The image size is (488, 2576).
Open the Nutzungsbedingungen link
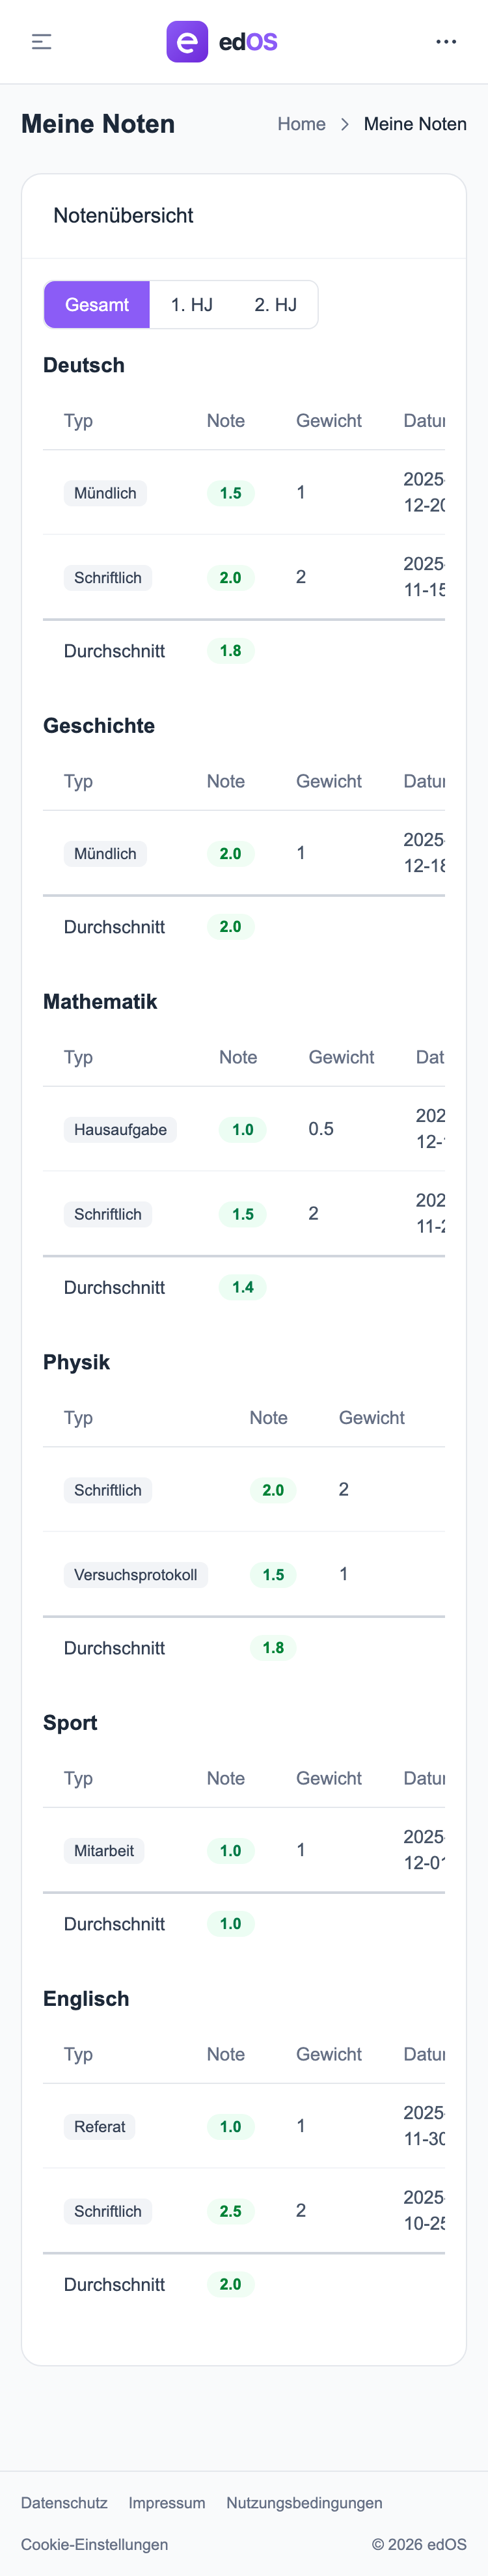(304, 2502)
